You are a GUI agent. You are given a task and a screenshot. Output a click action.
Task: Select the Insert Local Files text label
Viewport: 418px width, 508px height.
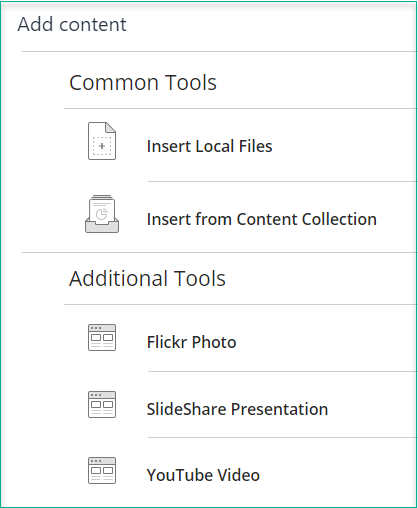click(209, 146)
